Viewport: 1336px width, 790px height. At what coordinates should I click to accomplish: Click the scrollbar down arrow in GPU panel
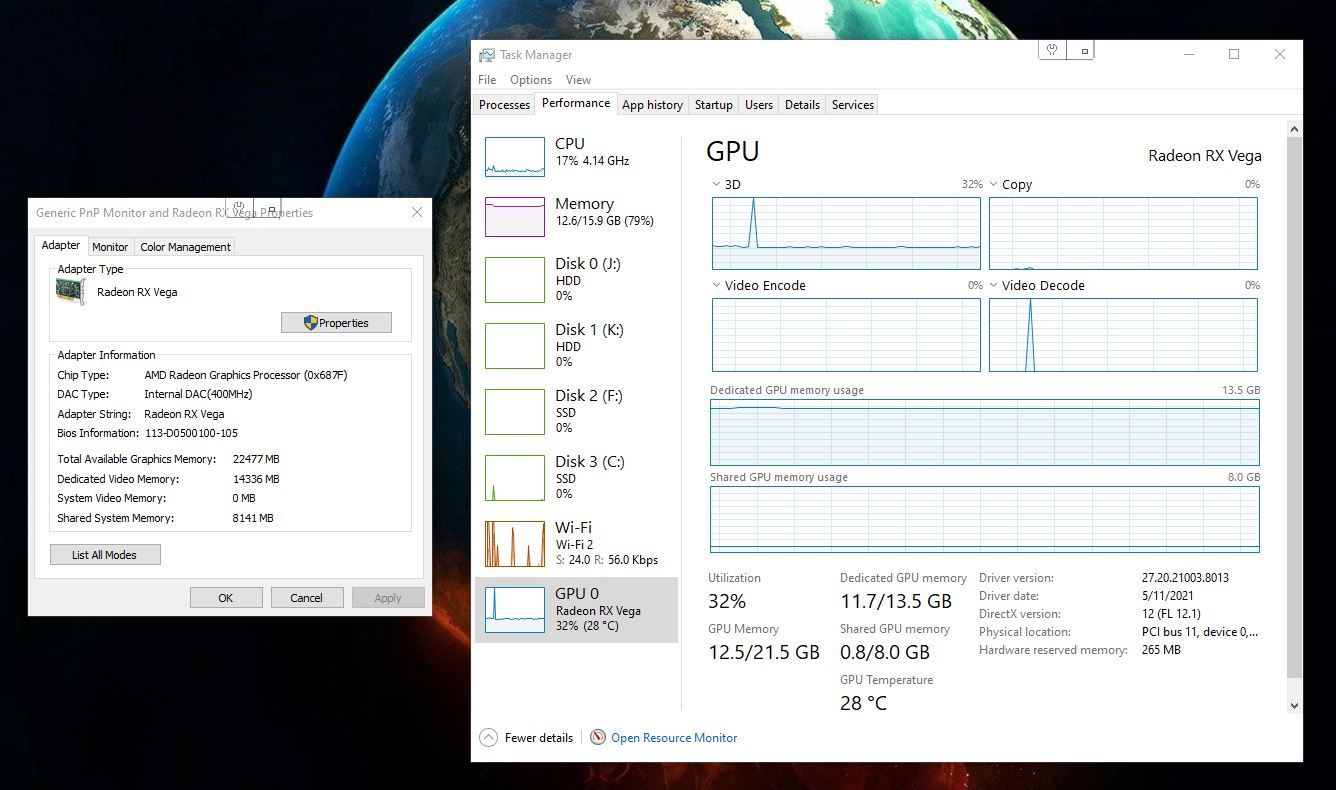(x=1294, y=705)
